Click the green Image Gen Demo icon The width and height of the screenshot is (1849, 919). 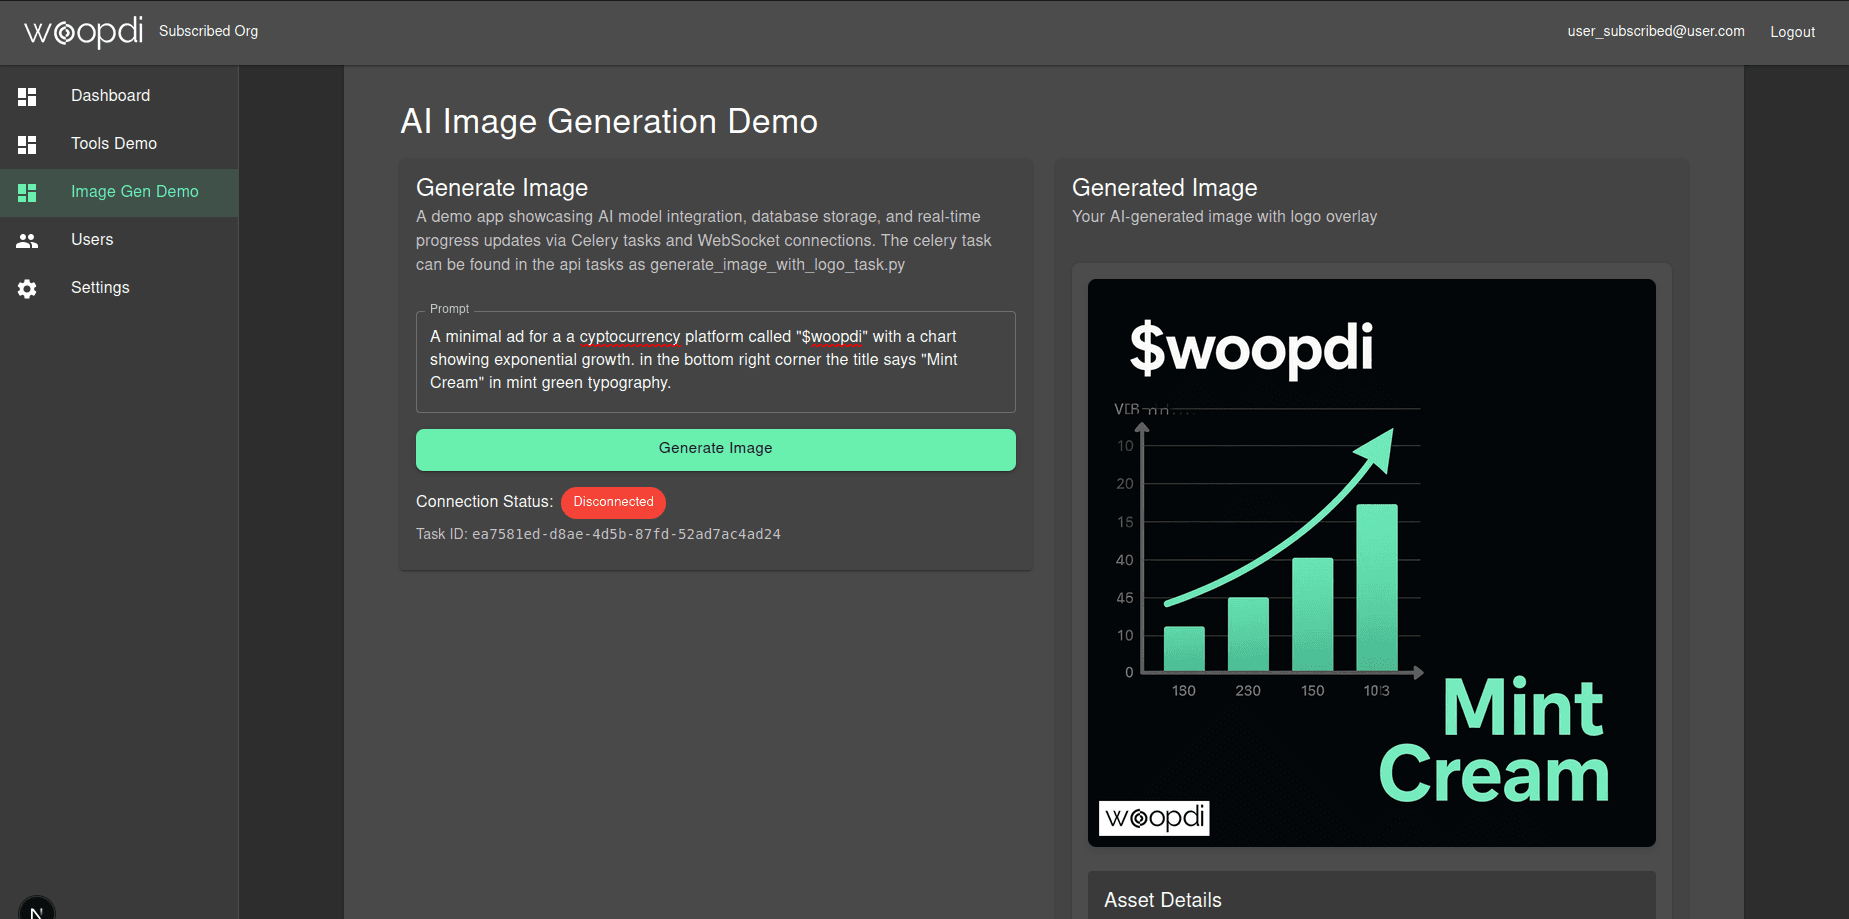coord(27,192)
